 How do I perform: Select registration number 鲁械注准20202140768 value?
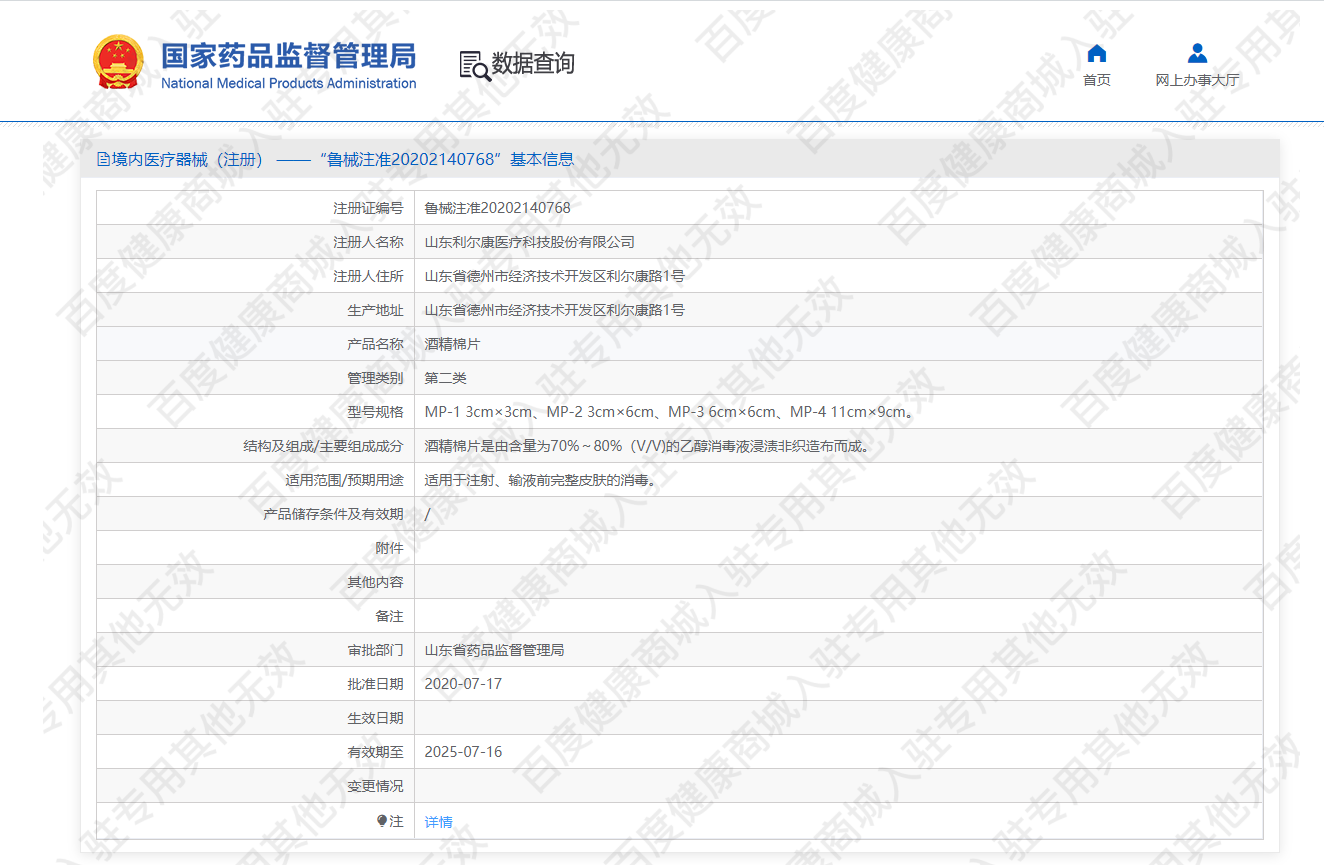(498, 208)
